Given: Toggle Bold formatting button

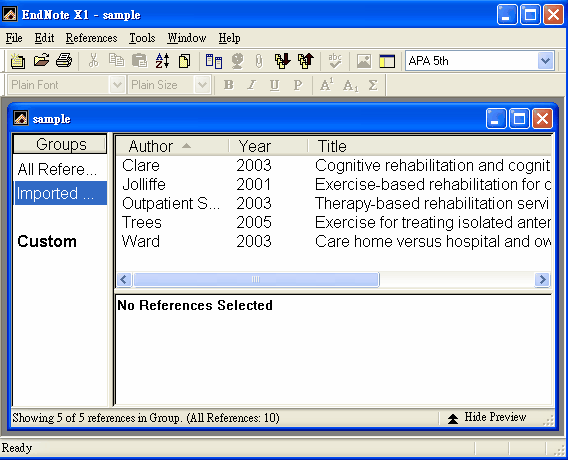Looking at the screenshot, I should [229, 85].
